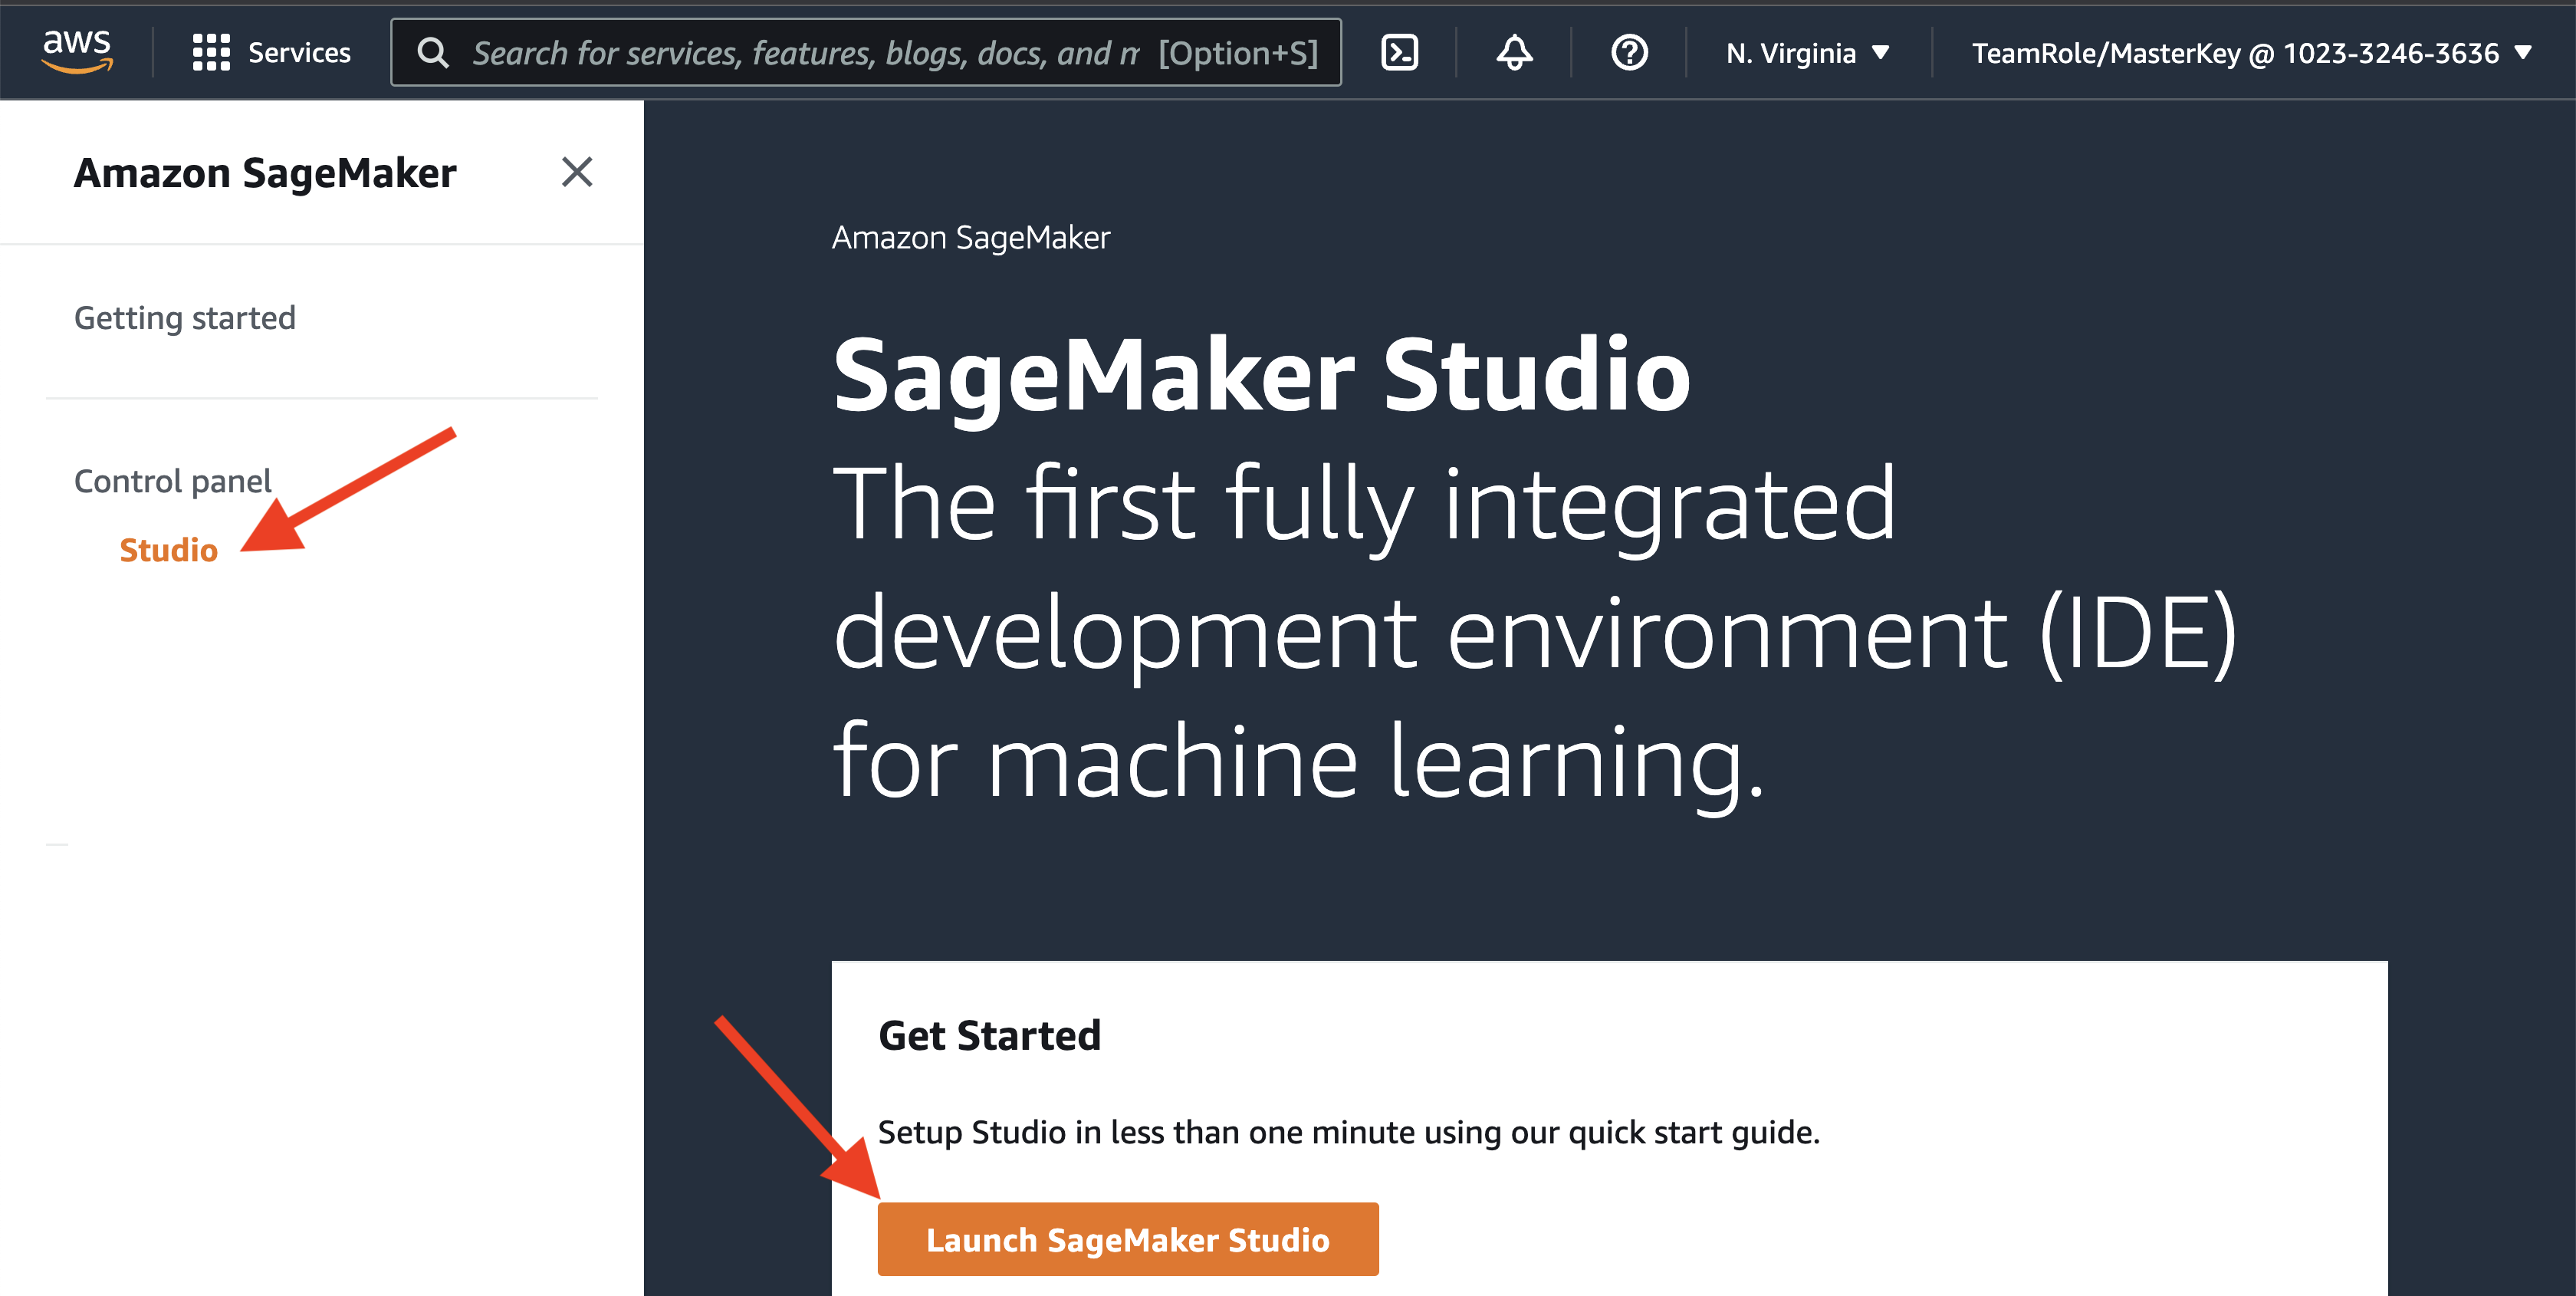
Task: Open the CloudShell terminal icon
Action: [x=1399, y=52]
